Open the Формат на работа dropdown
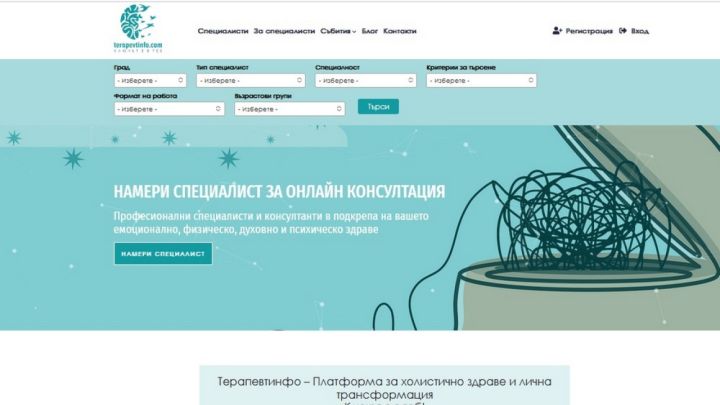This screenshot has height=405, width=720. coord(169,109)
